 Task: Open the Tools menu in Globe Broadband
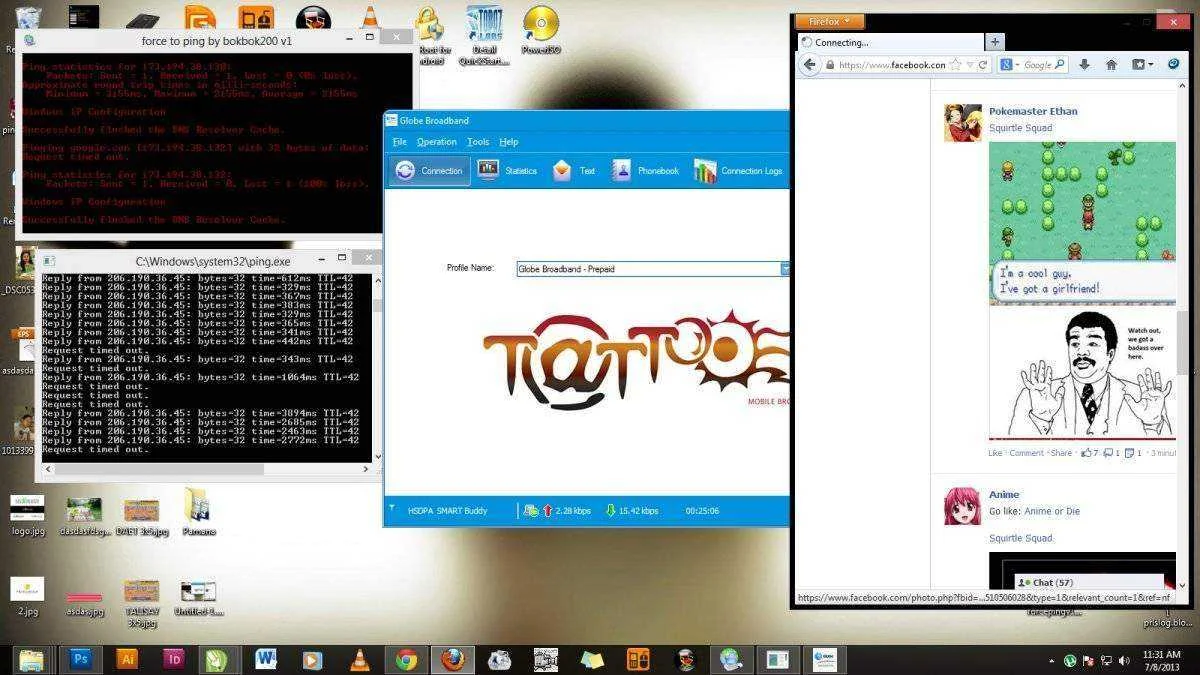pyautogui.click(x=479, y=142)
